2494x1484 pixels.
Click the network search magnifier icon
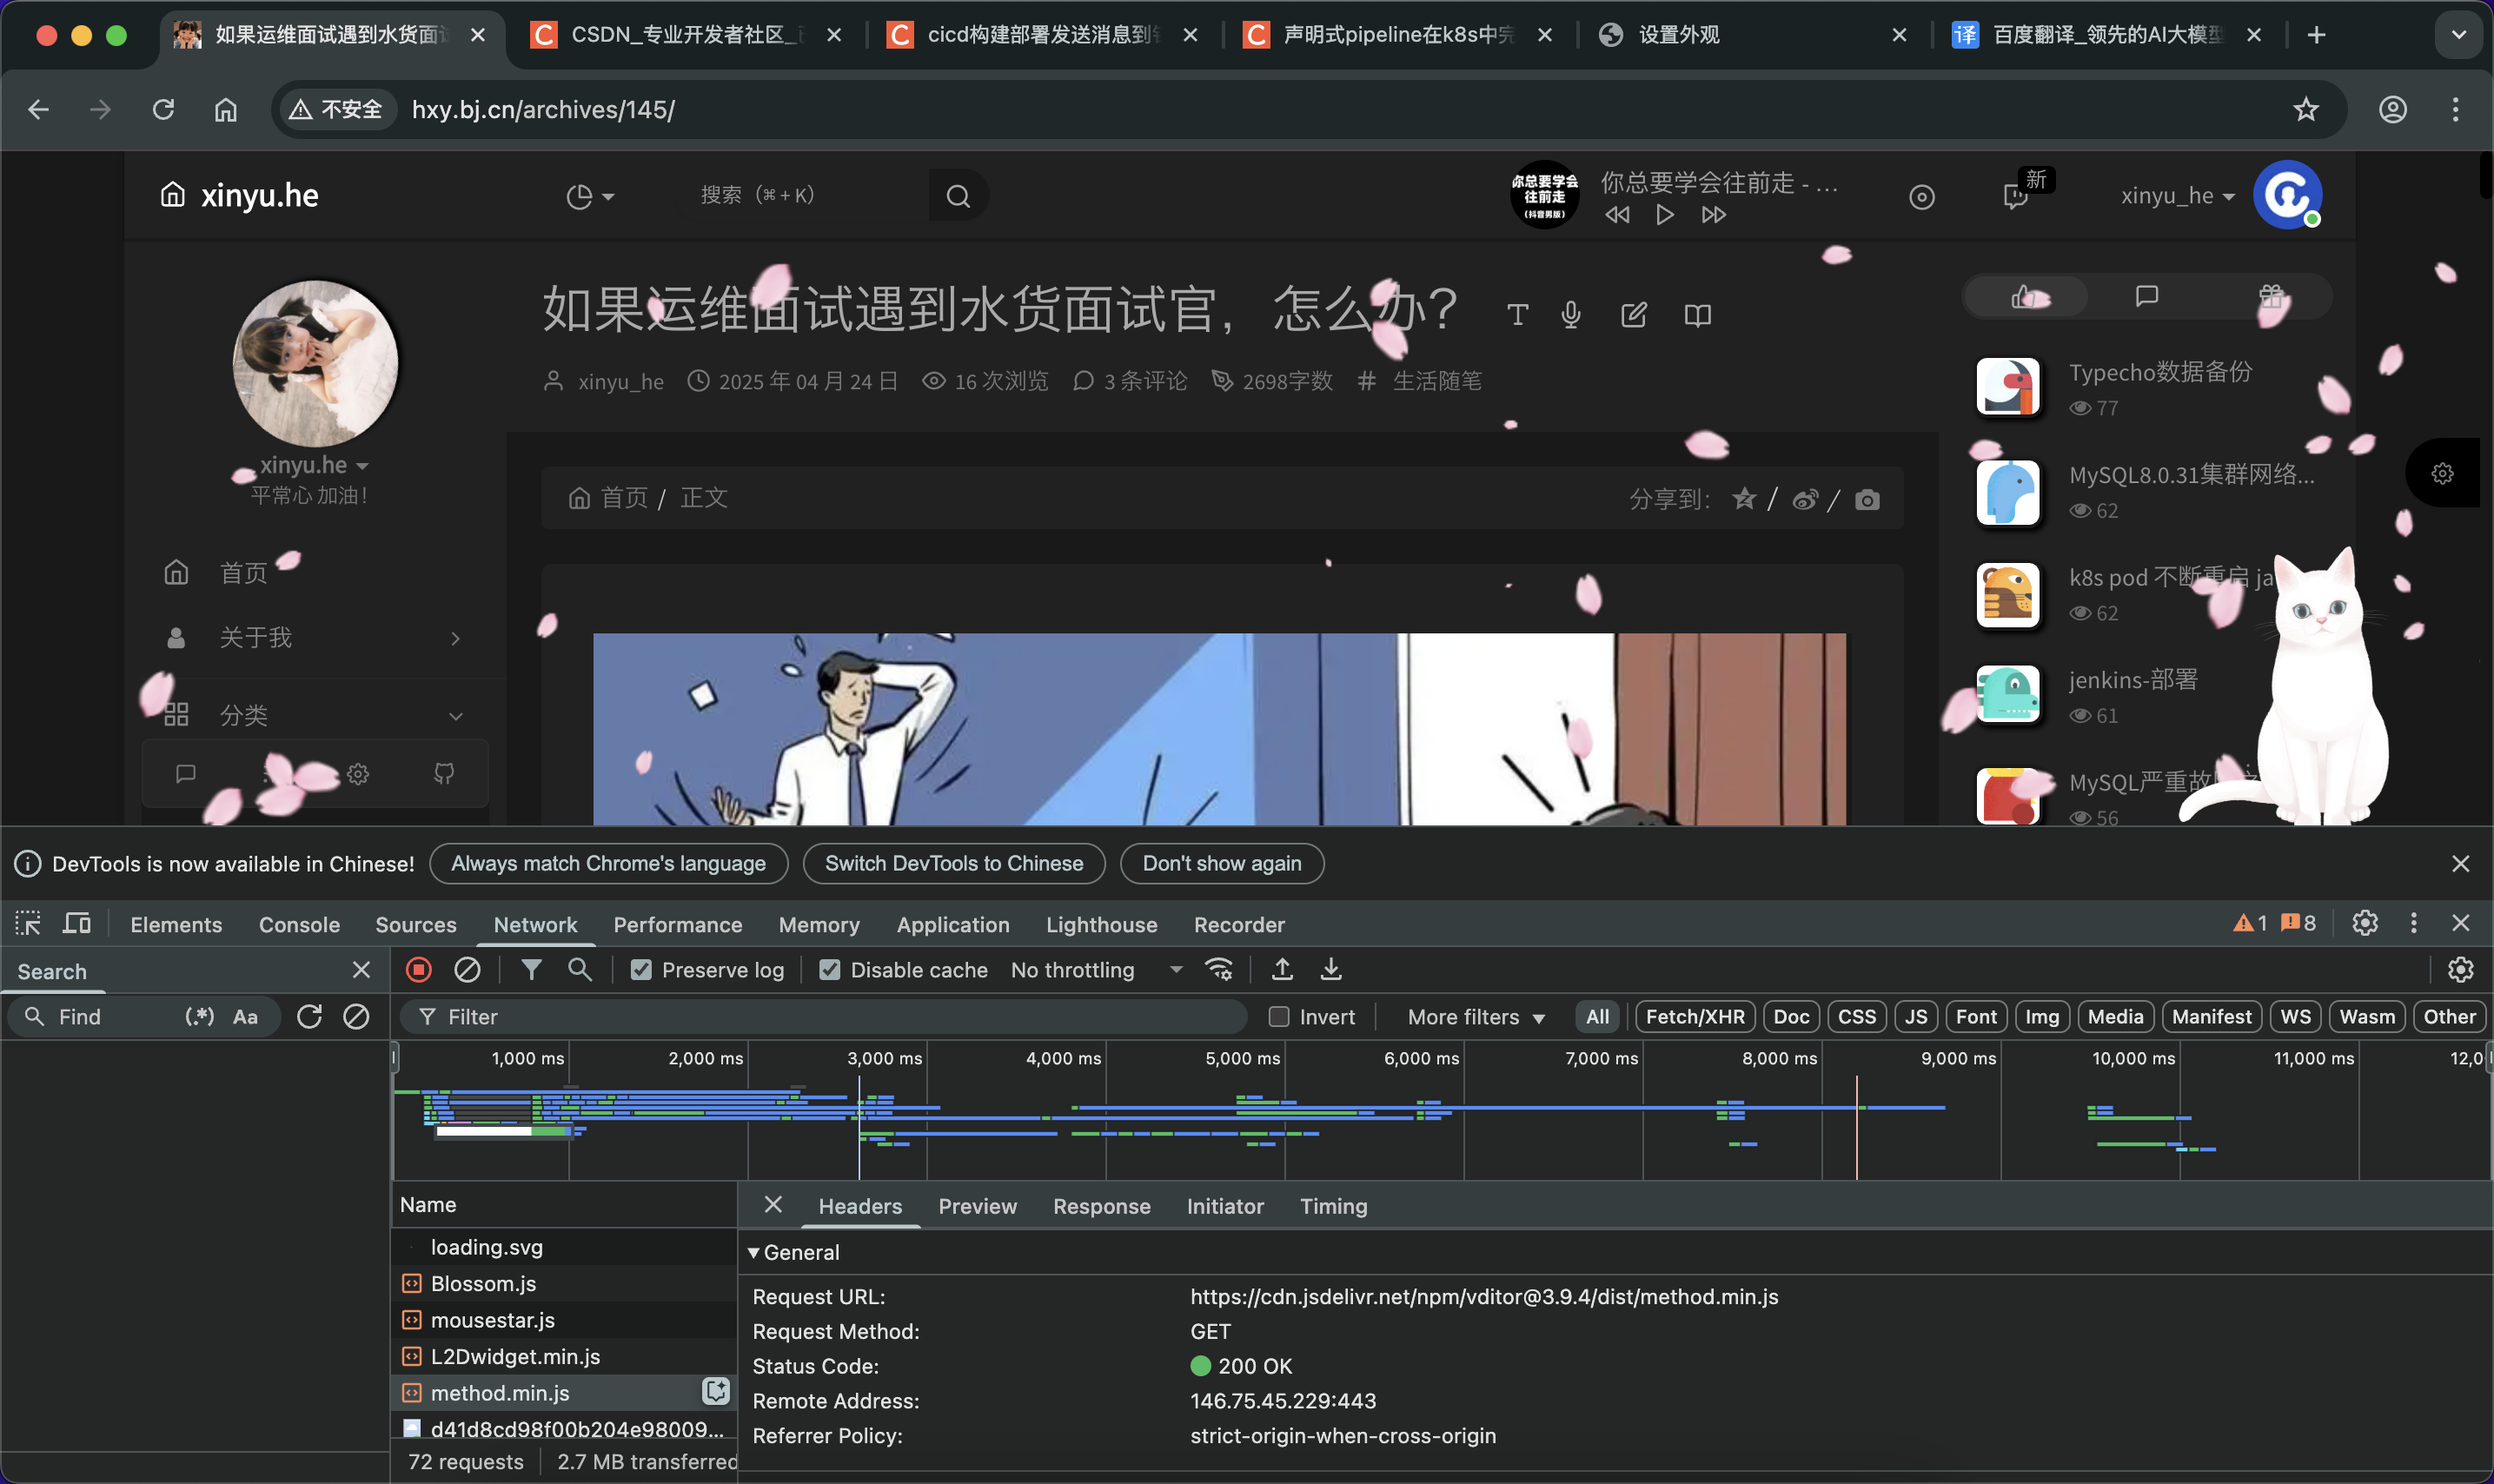pos(580,969)
